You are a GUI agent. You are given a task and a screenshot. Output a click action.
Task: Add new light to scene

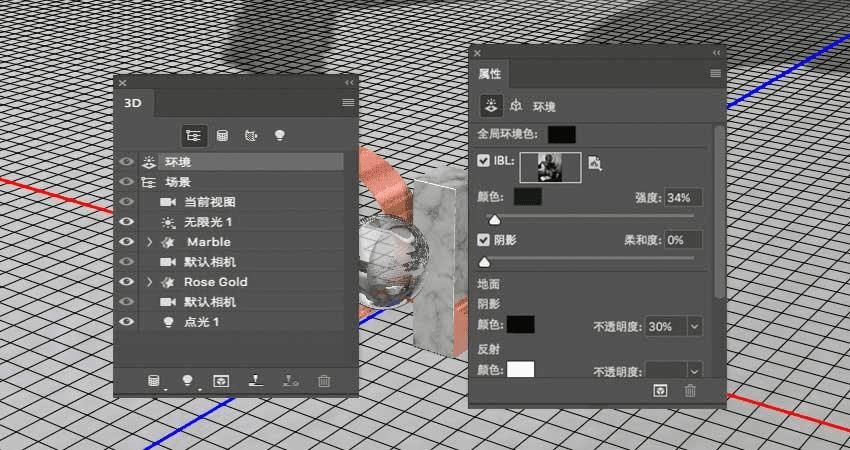pos(188,381)
